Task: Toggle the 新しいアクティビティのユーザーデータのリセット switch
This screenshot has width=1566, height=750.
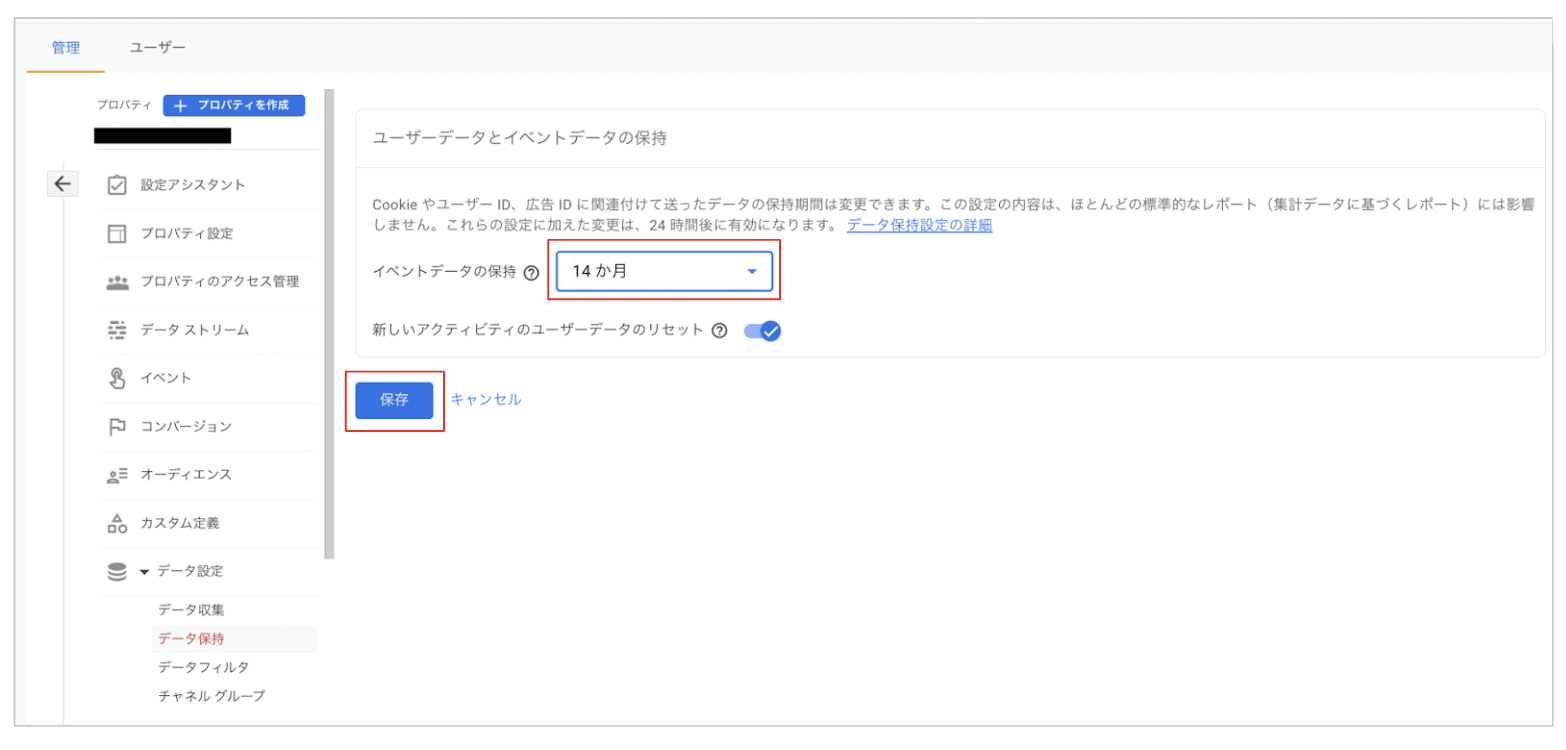Action: (762, 331)
